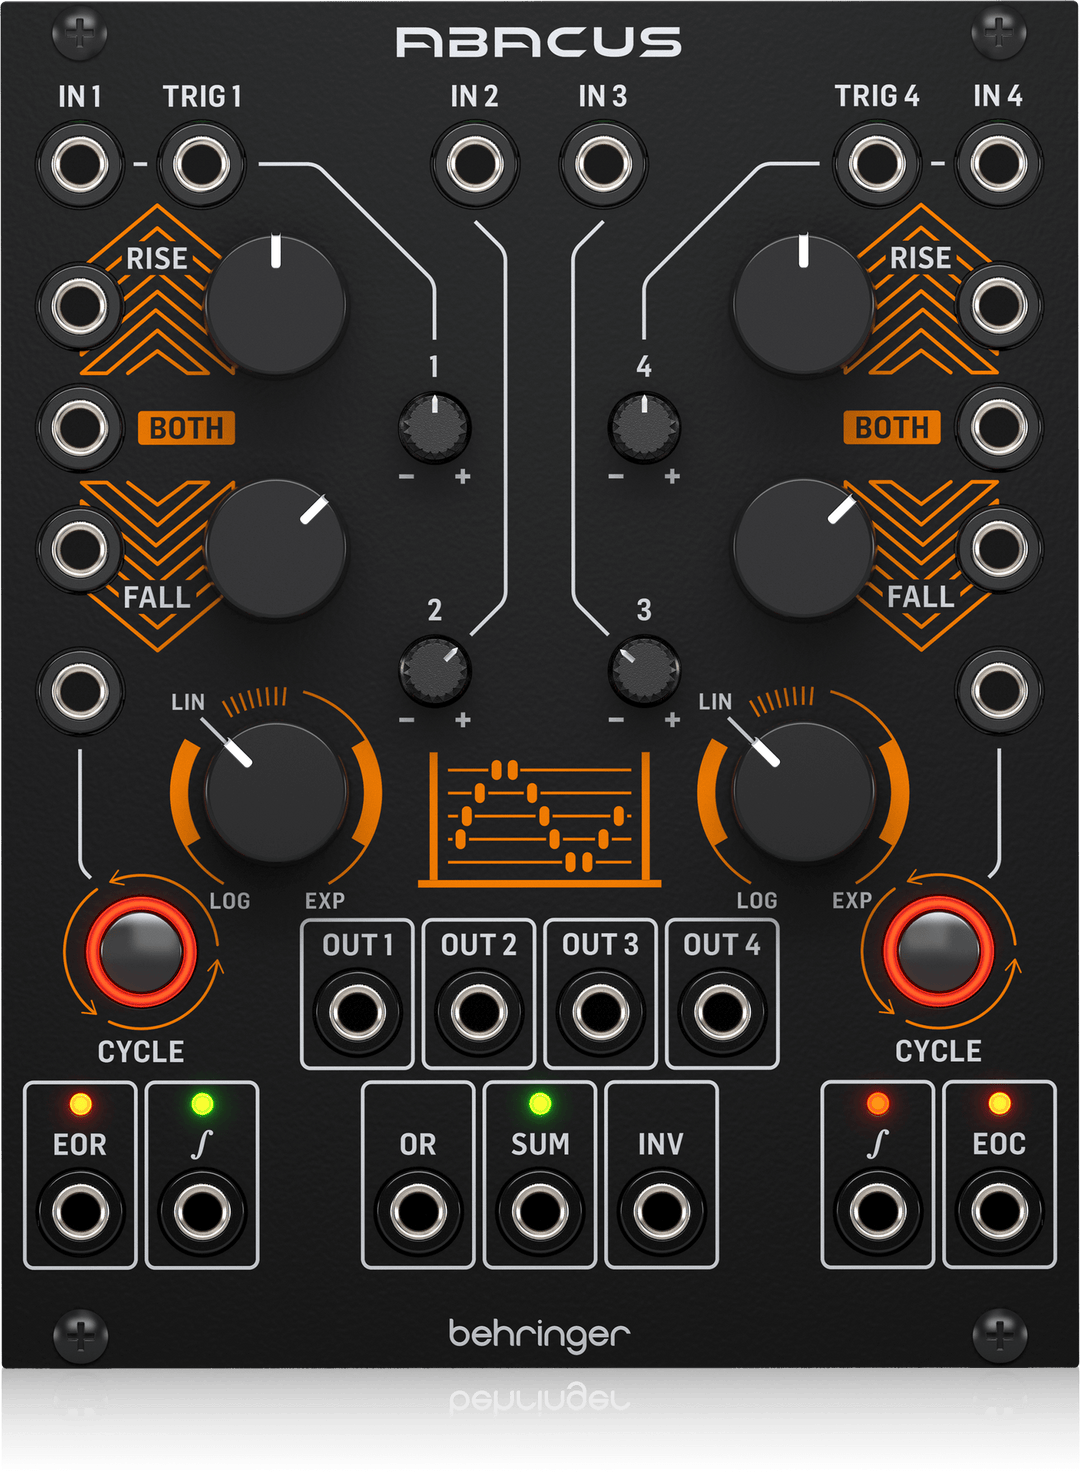The image size is (1080, 1474).
Task: Click the SUM output jack
Action: 540,1211
